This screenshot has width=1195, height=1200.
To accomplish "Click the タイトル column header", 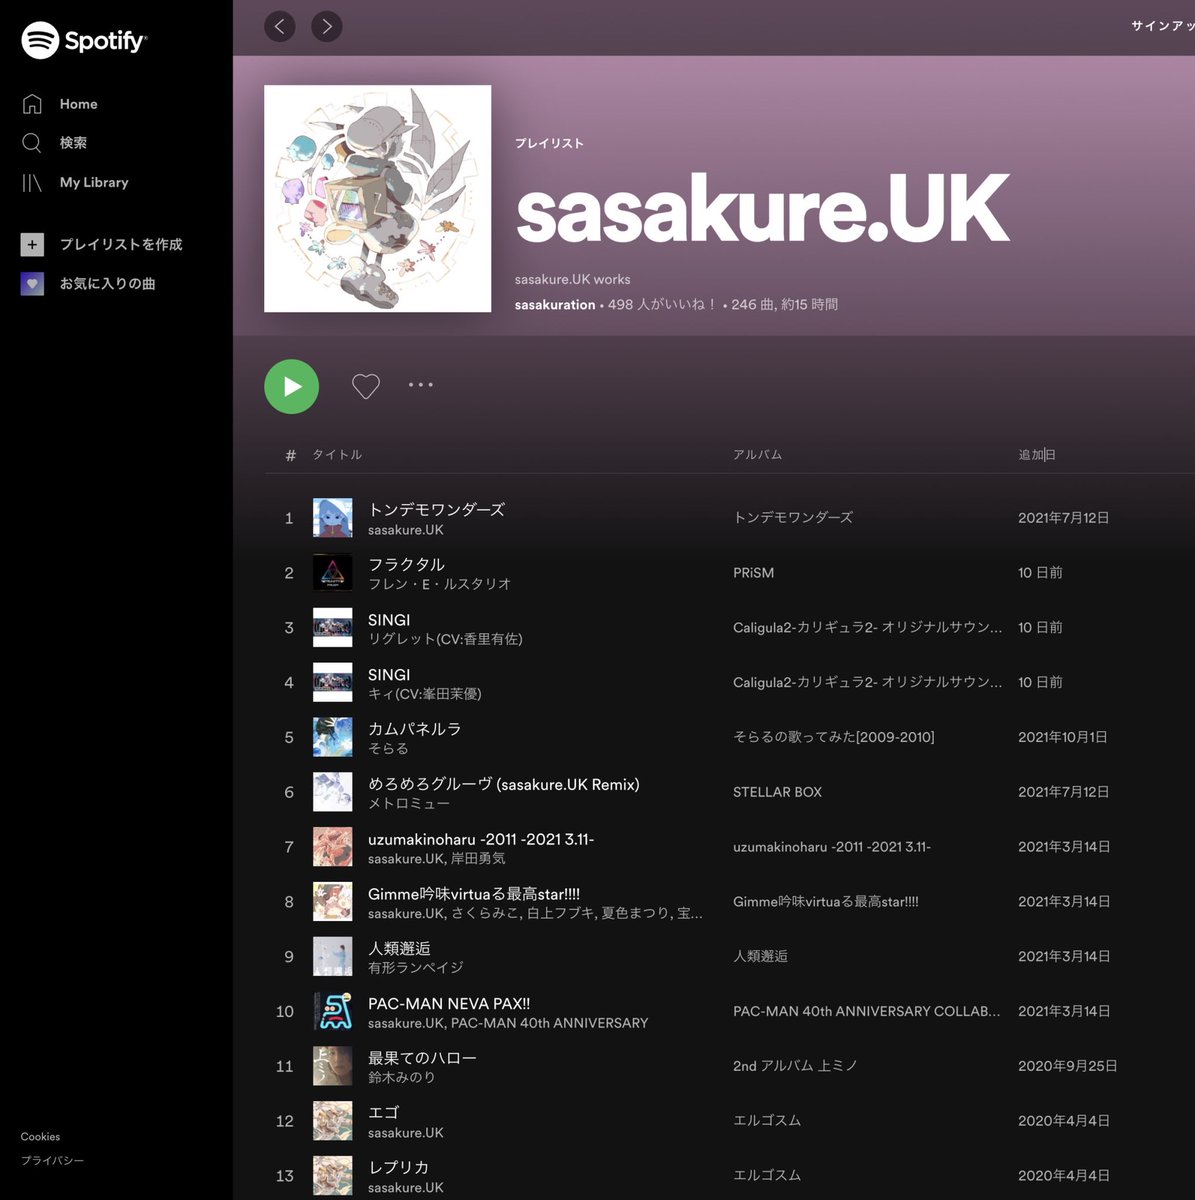I will [x=337, y=455].
